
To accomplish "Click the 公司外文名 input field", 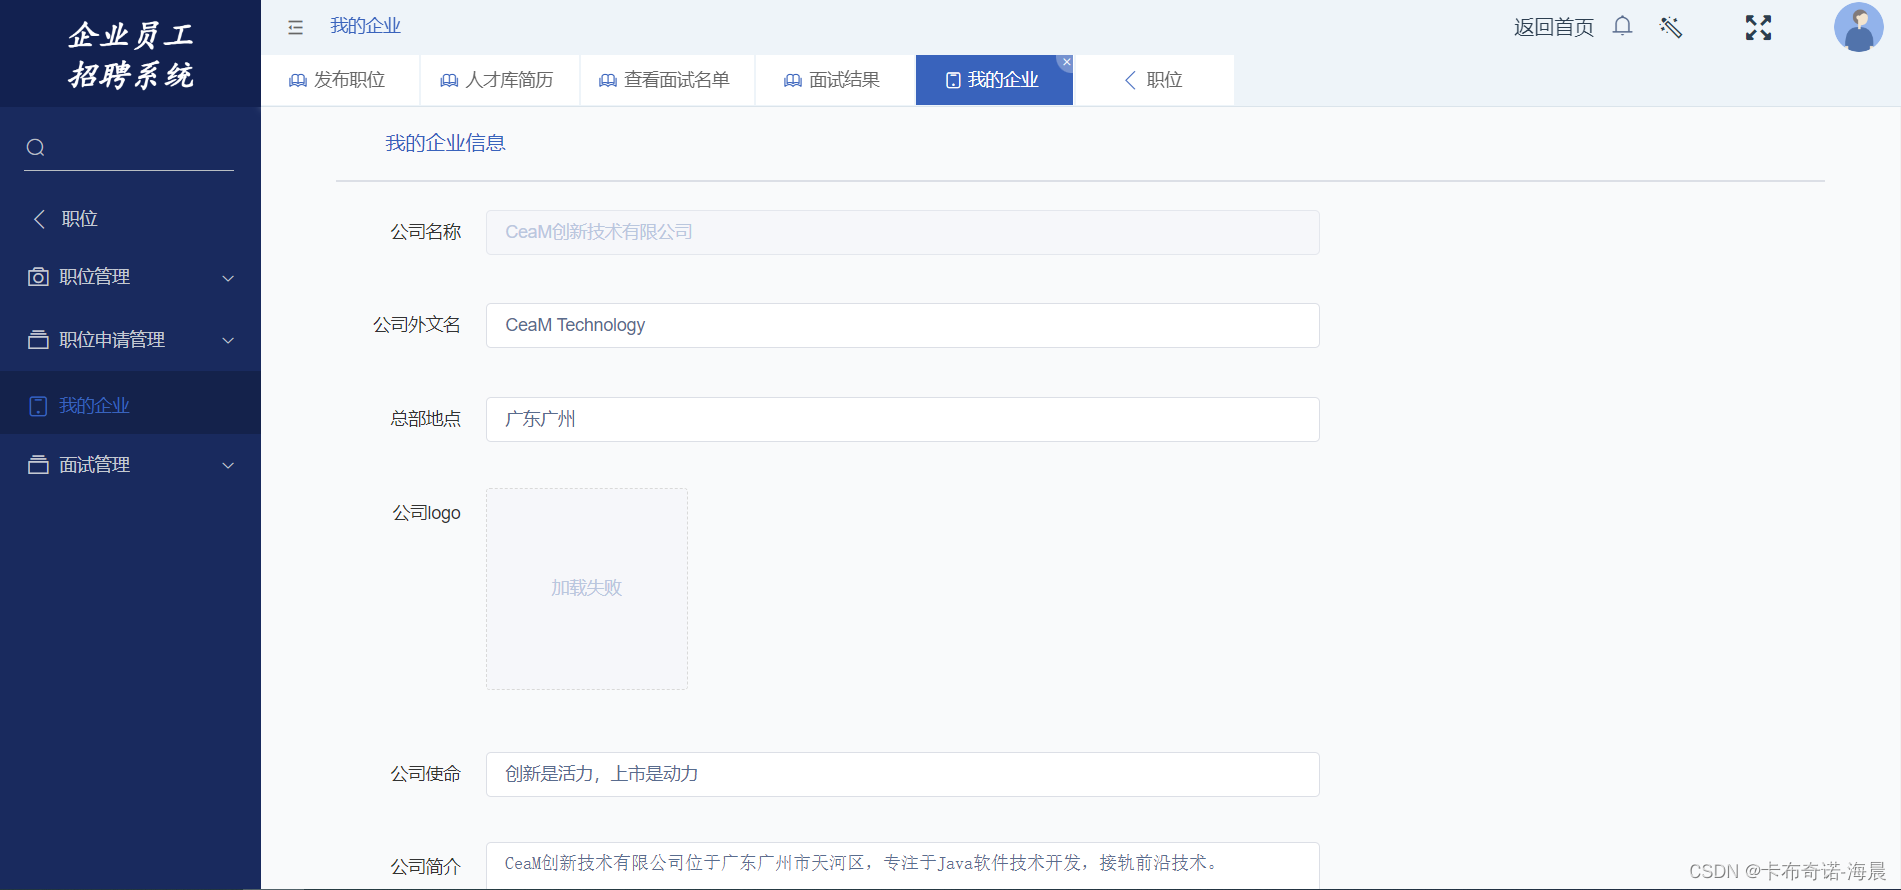I will [x=902, y=325].
